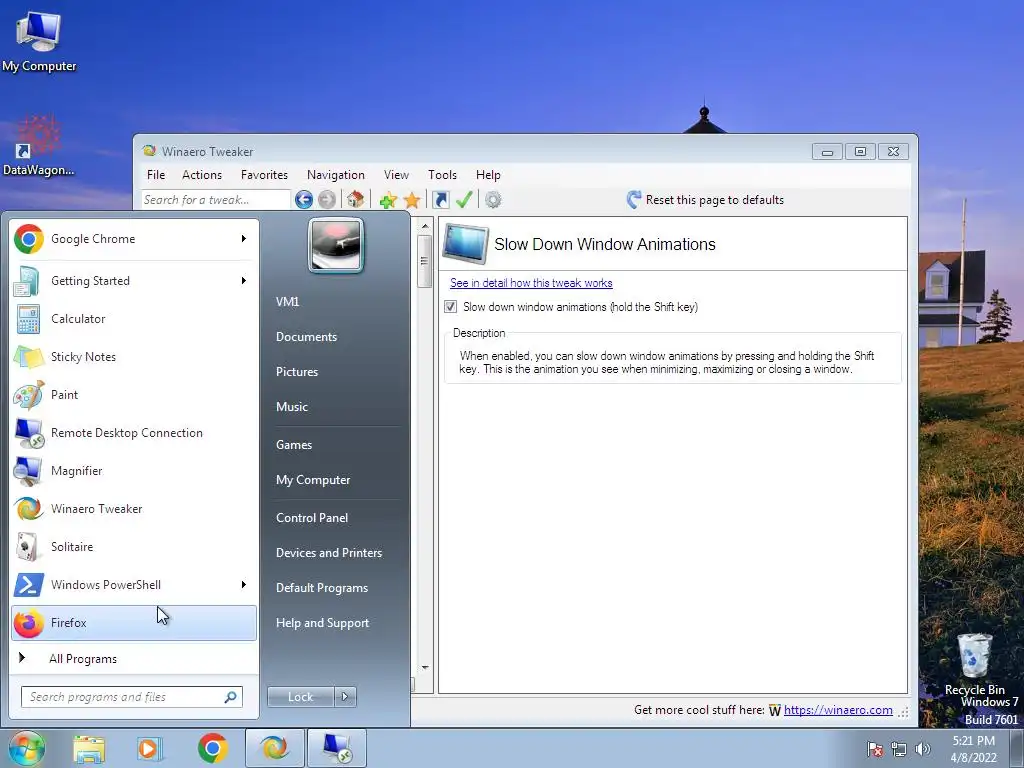
Task: Open the winaero.com link
Action: 838,710
